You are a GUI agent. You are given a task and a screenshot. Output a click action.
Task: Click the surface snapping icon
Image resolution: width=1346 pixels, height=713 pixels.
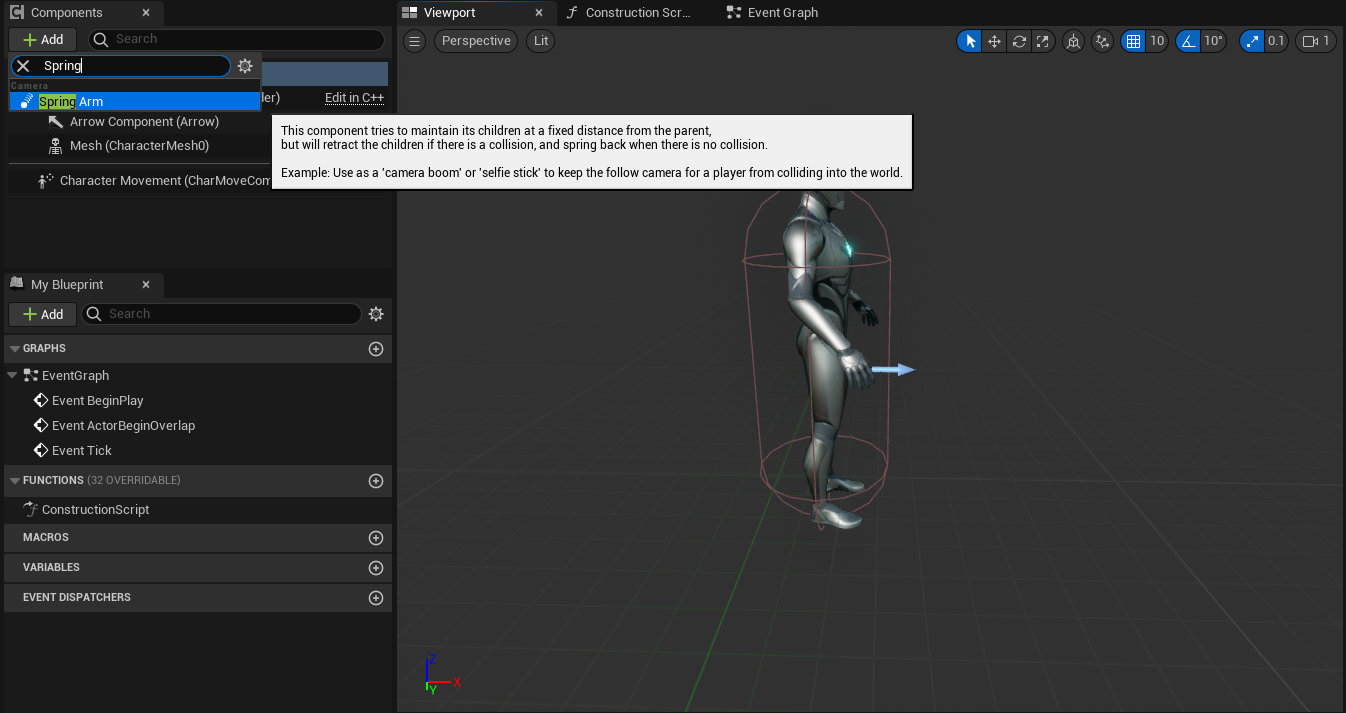click(1102, 41)
